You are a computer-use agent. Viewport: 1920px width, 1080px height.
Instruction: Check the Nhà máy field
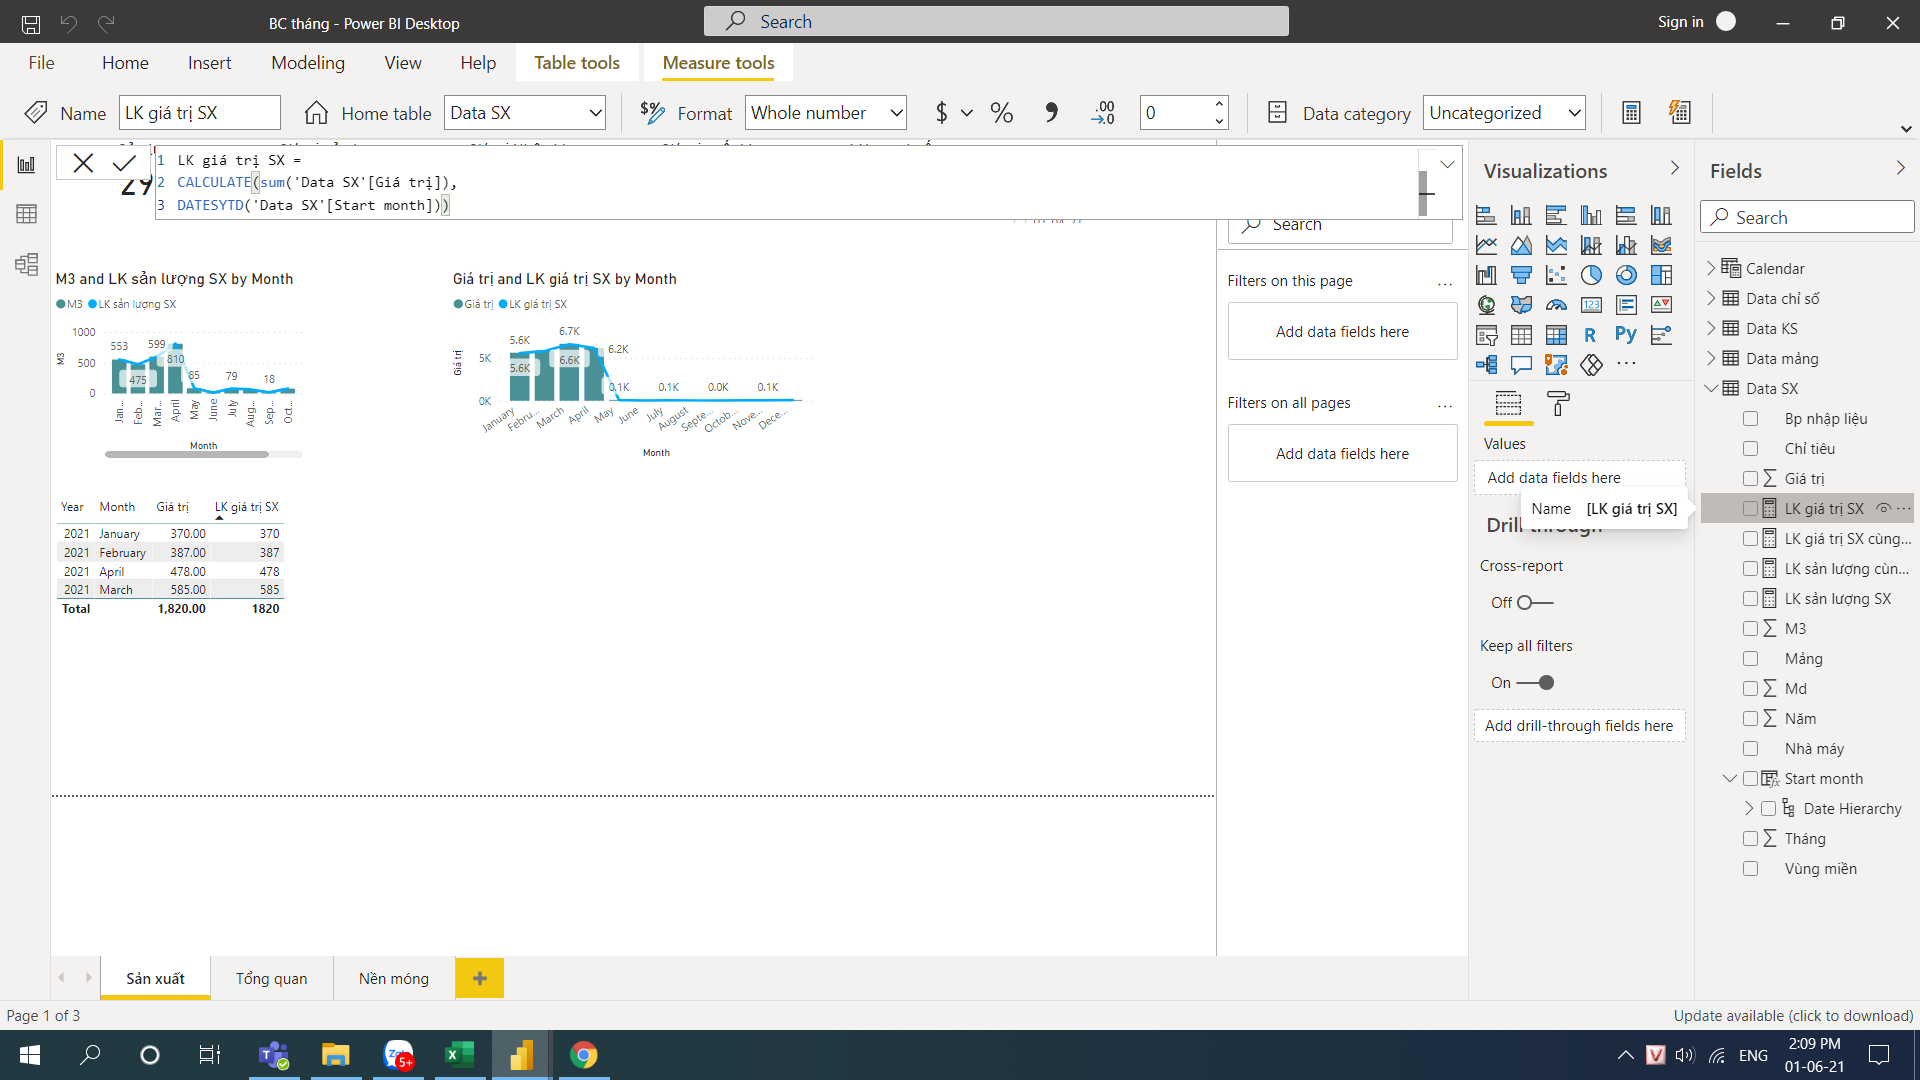1750,749
